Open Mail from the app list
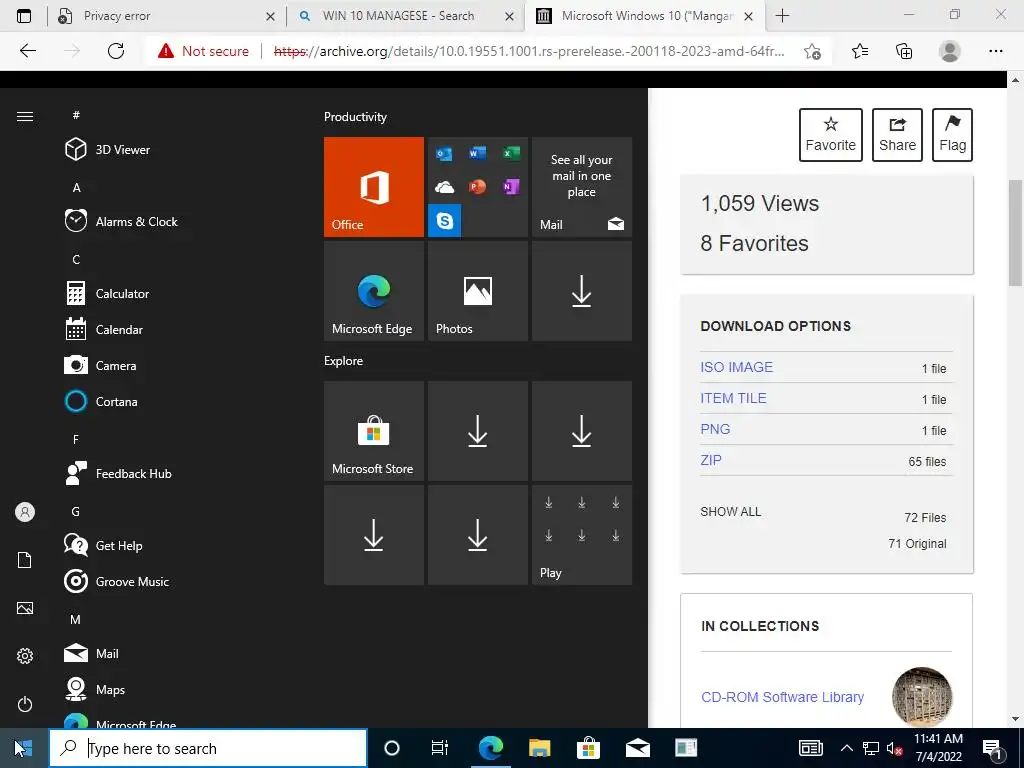Image resolution: width=1024 pixels, height=768 pixels. [x=91, y=653]
